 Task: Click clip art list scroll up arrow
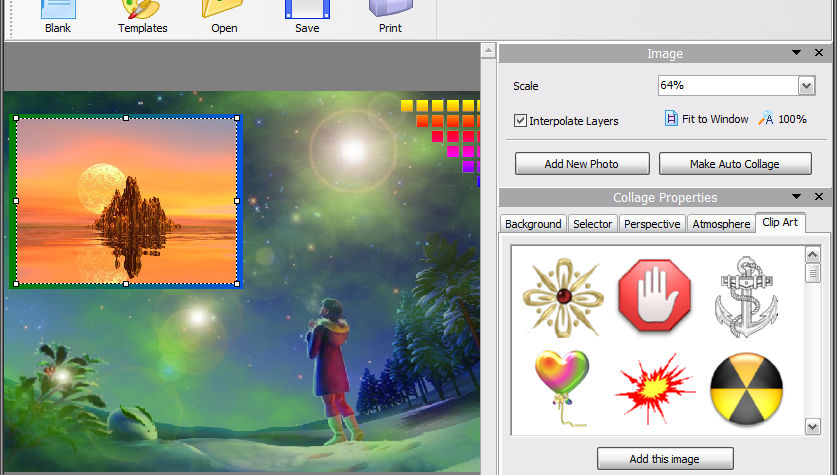812,255
